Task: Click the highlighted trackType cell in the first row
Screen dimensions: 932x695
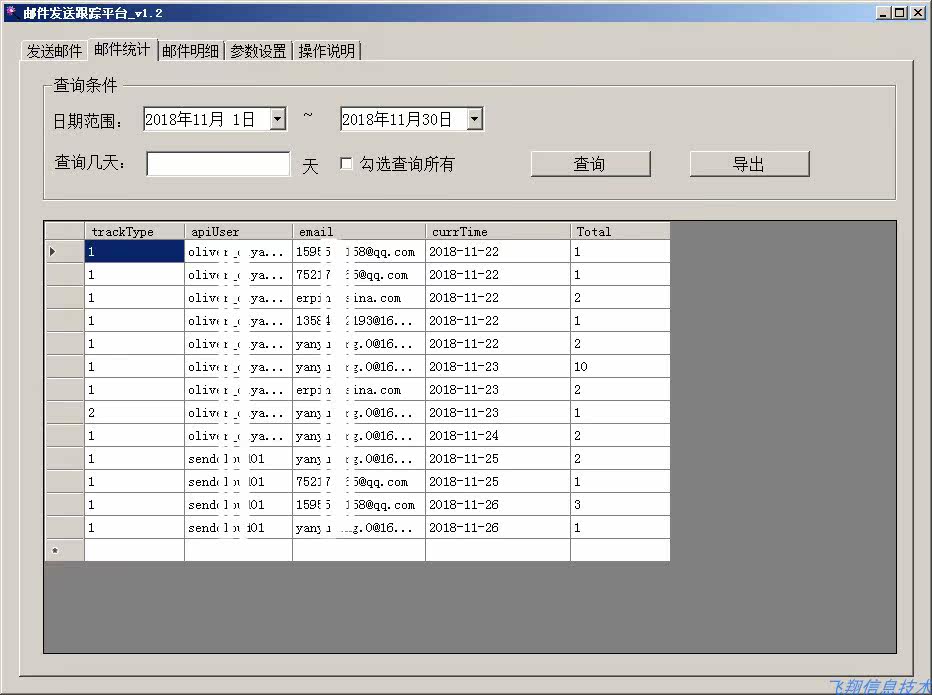Action: (x=134, y=251)
